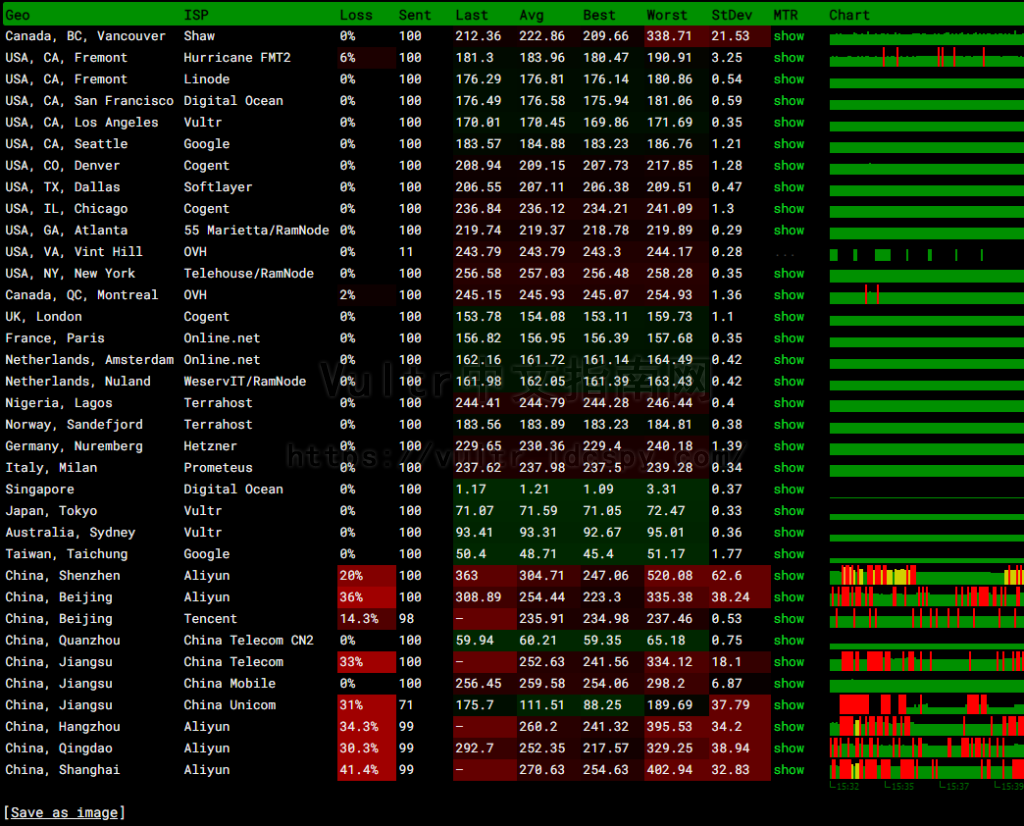Select the 'Canada, BC, Vancouver' geo cell
Viewport: 1024px width, 826px height.
pos(86,36)
